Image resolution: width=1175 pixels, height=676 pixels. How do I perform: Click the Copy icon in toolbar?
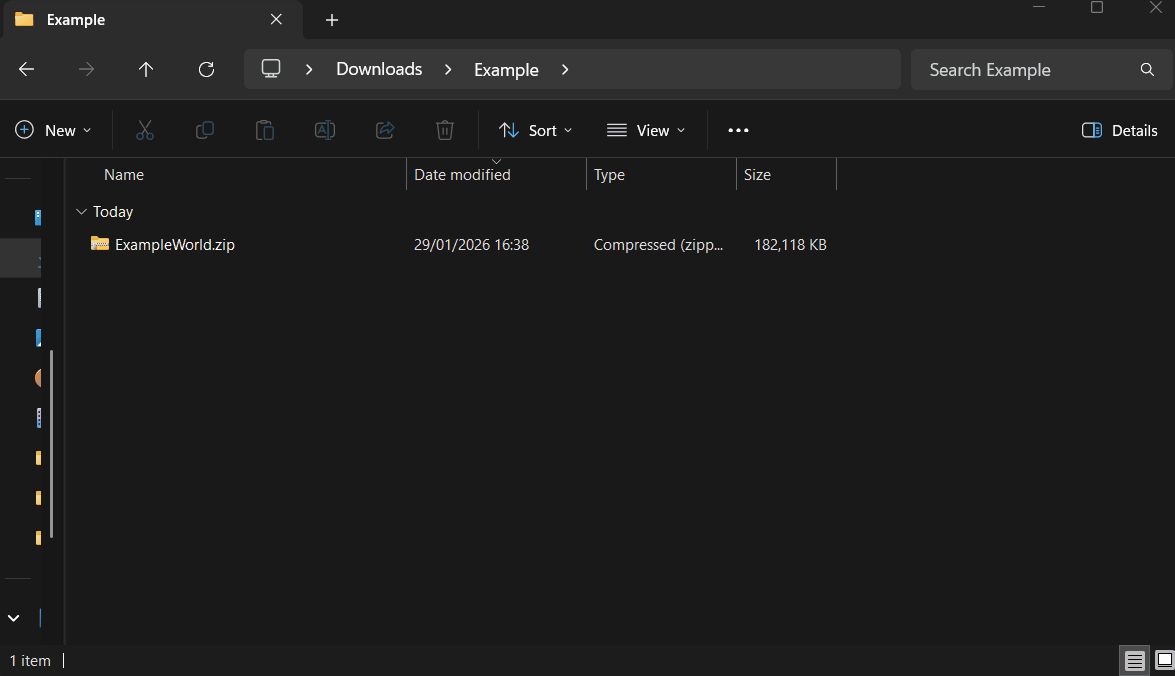click(205, 130)
